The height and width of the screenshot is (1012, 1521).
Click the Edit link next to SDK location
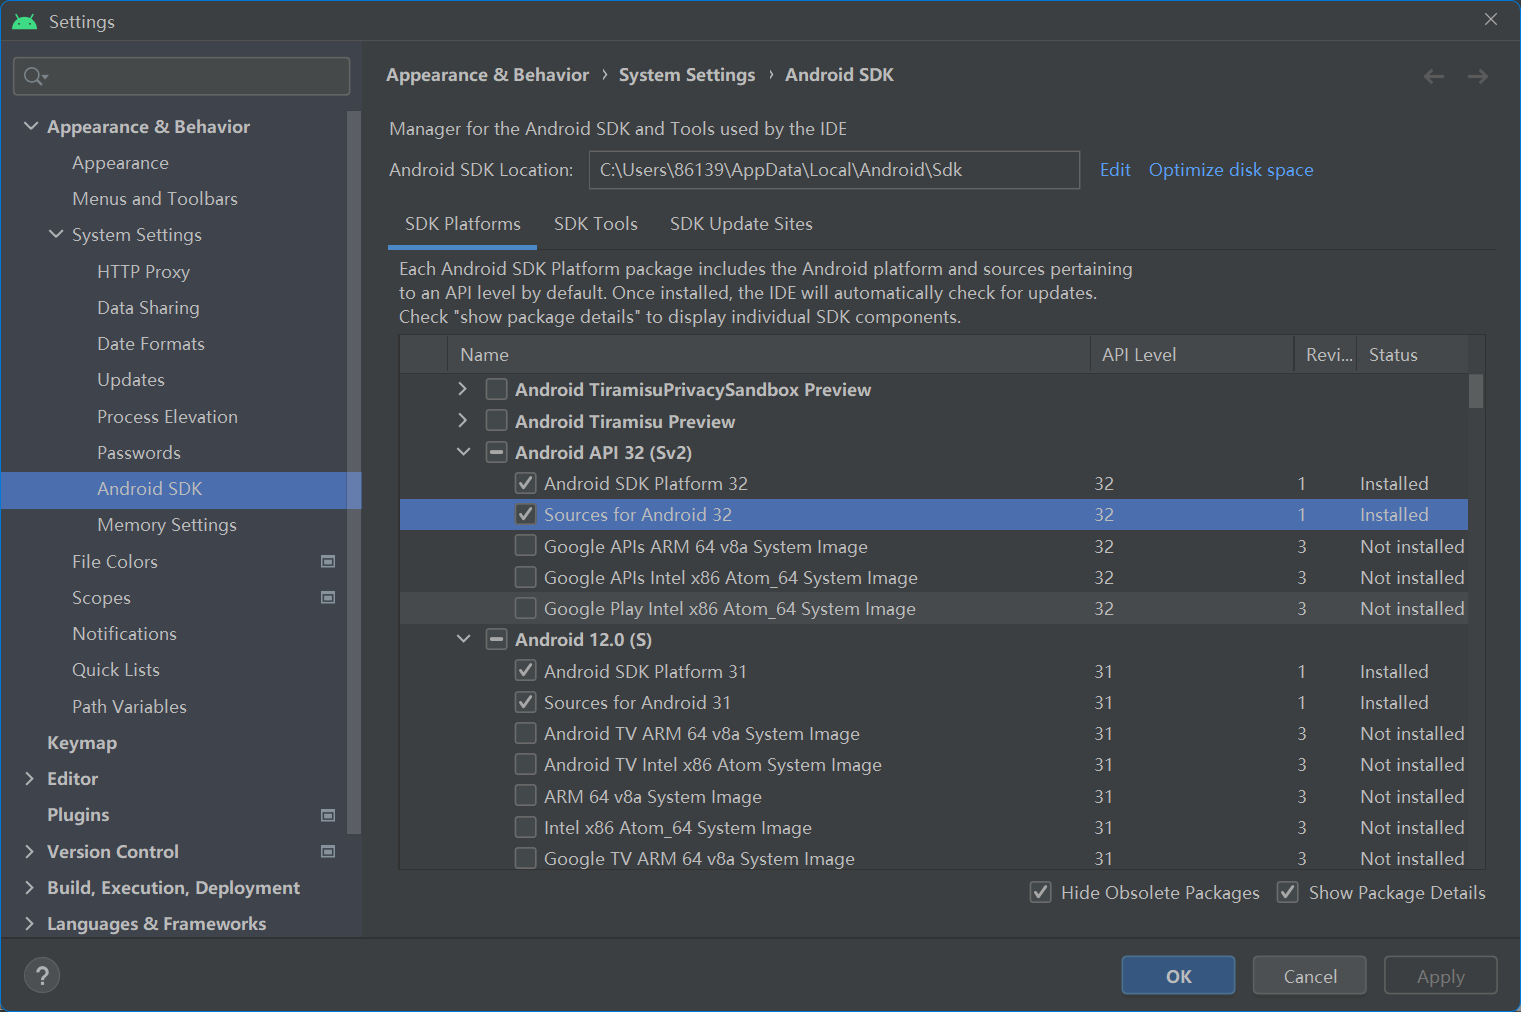[1114, 170]
